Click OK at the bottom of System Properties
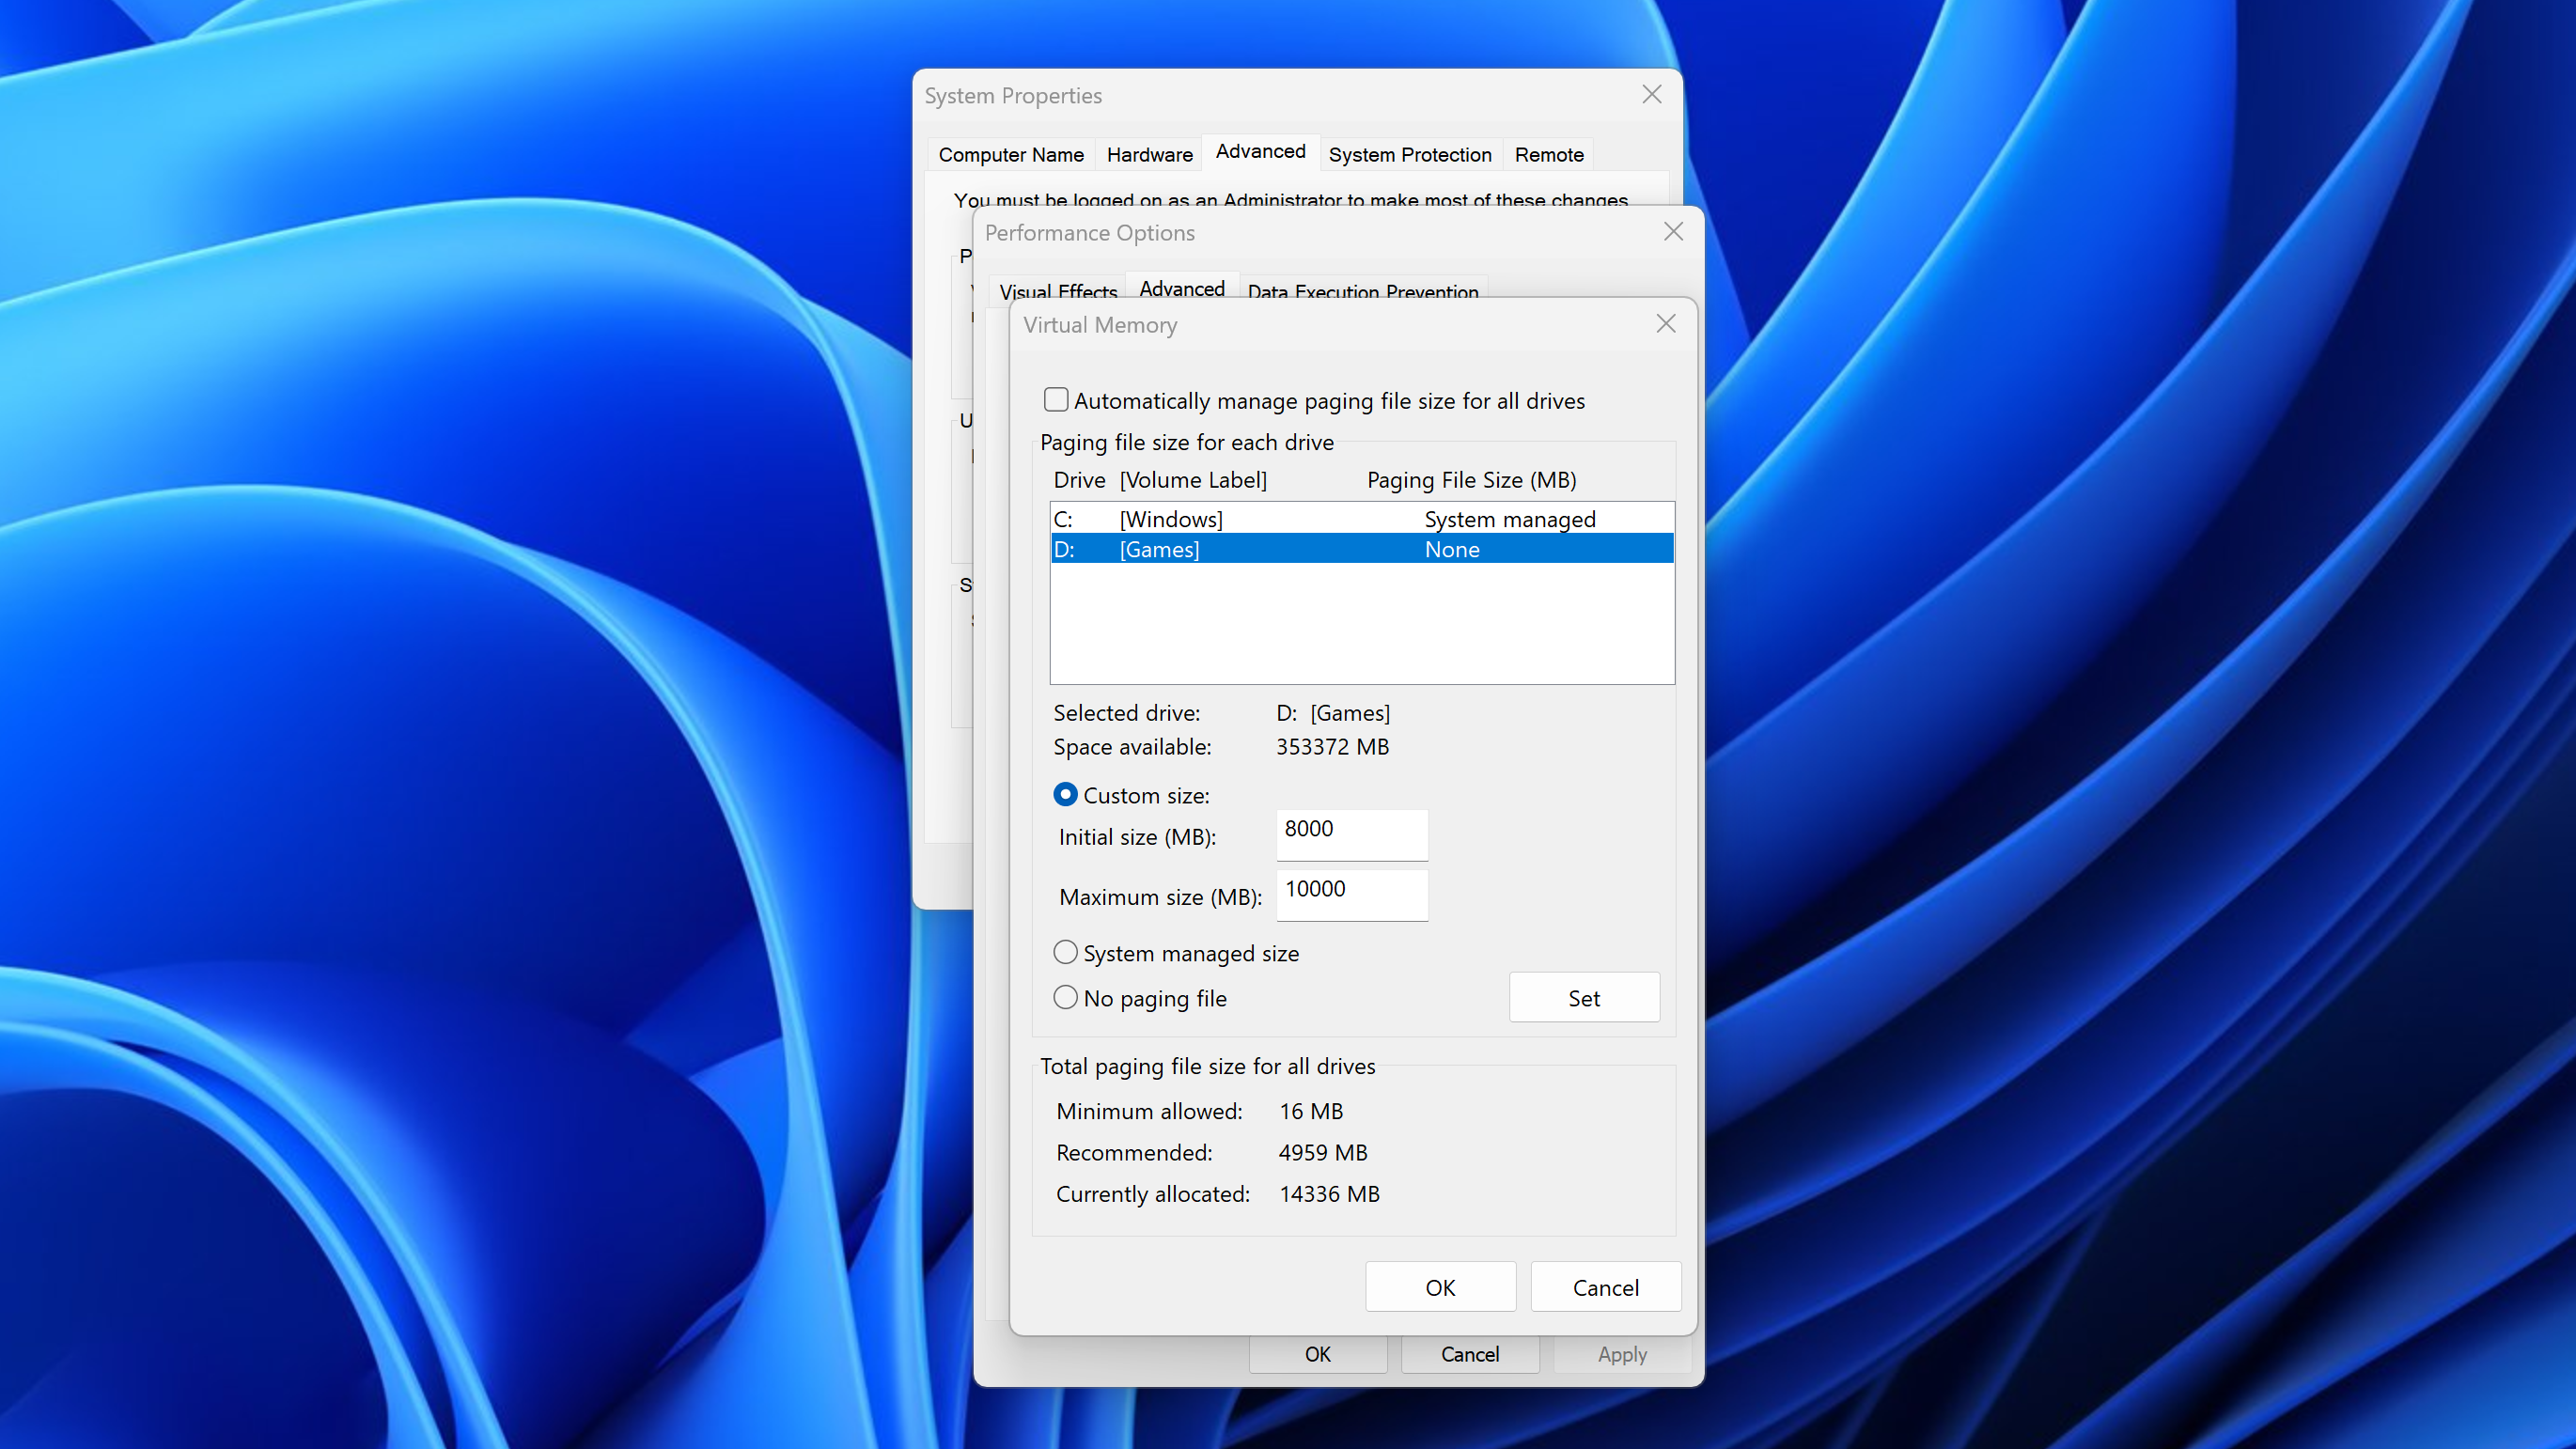2576x1449 pixels. click(x=1317, y=1354)
